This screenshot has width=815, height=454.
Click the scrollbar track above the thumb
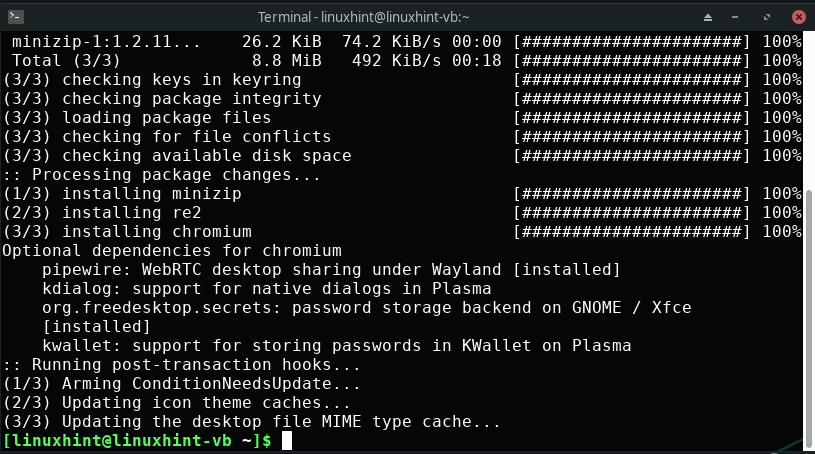809,110
